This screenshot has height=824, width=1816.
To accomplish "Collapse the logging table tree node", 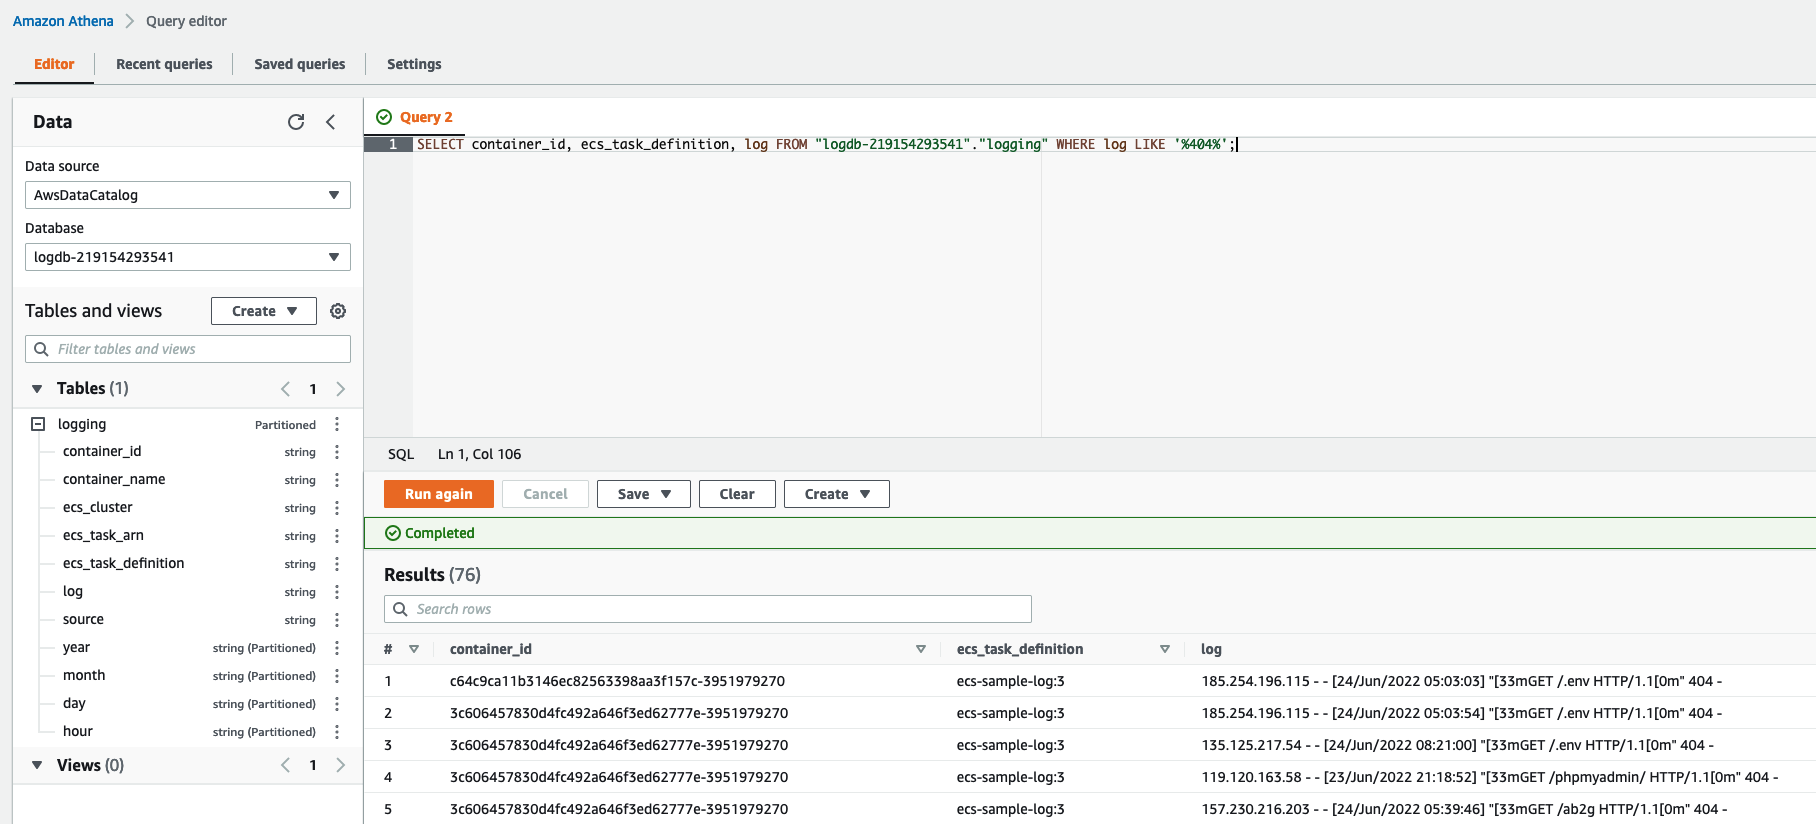I will [x=38, y=424].
